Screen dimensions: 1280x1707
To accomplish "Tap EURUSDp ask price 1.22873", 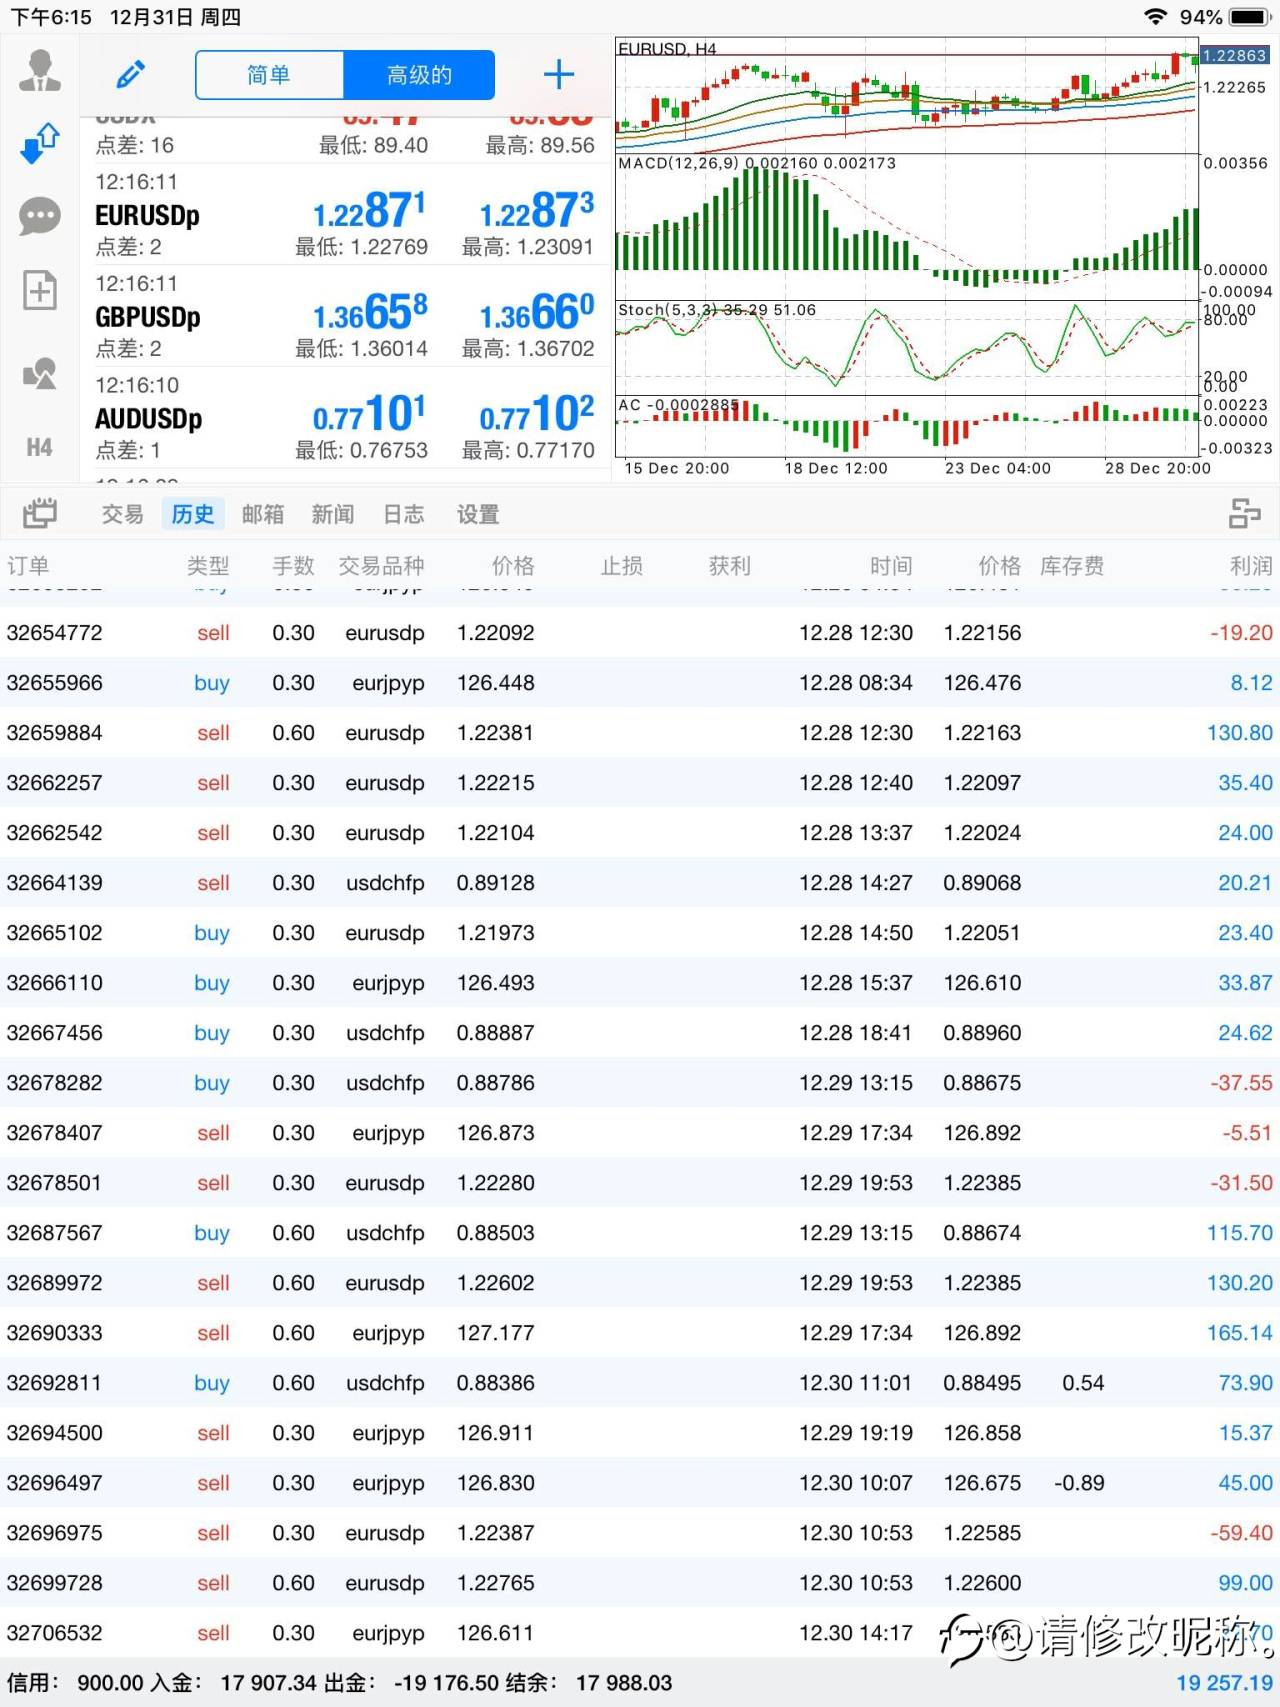I will click(x=537, y=211).
